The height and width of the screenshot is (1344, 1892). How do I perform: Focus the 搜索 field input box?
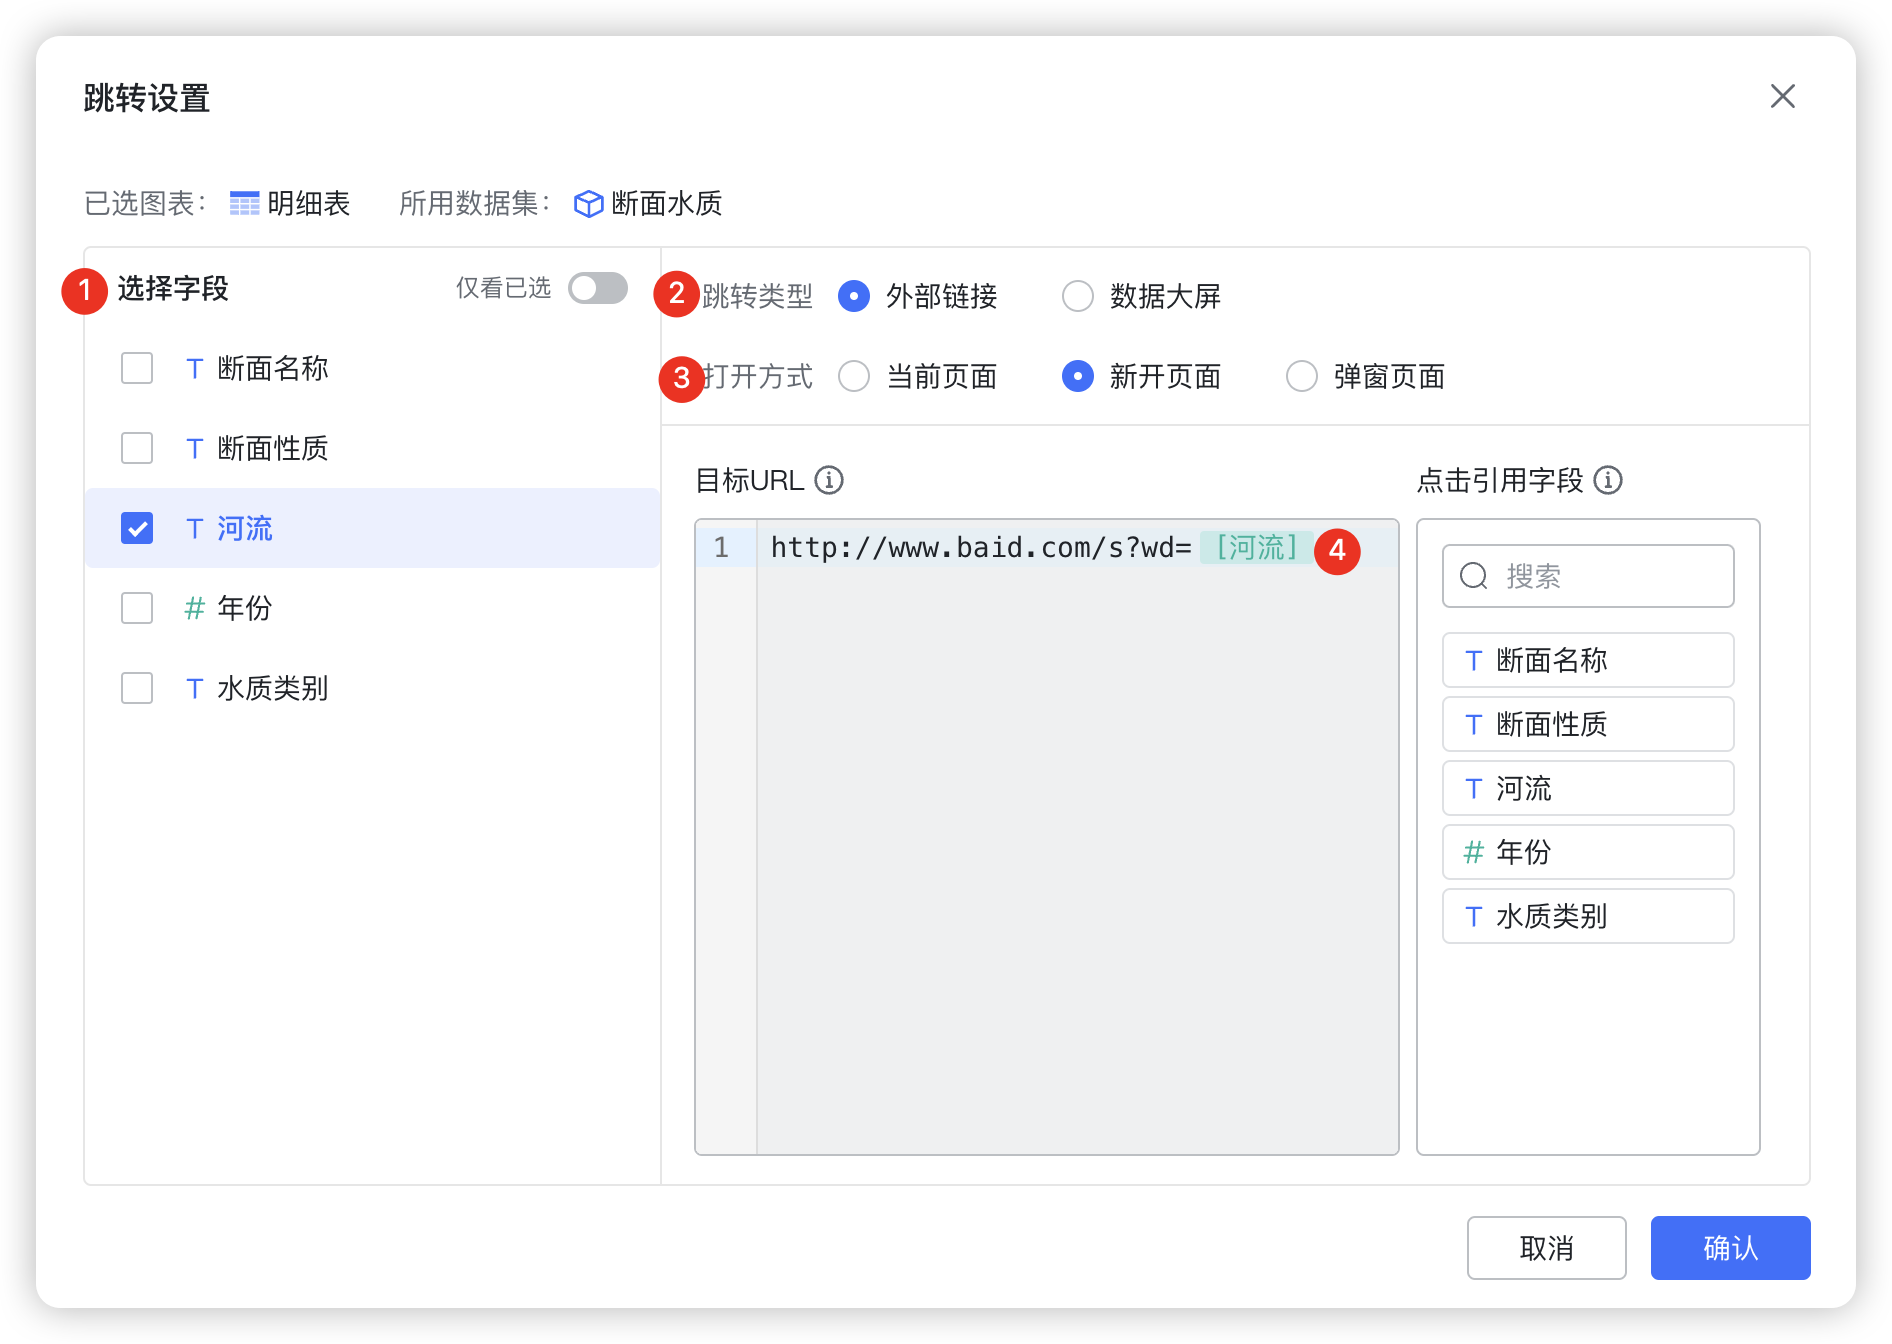pos(1588,576)
